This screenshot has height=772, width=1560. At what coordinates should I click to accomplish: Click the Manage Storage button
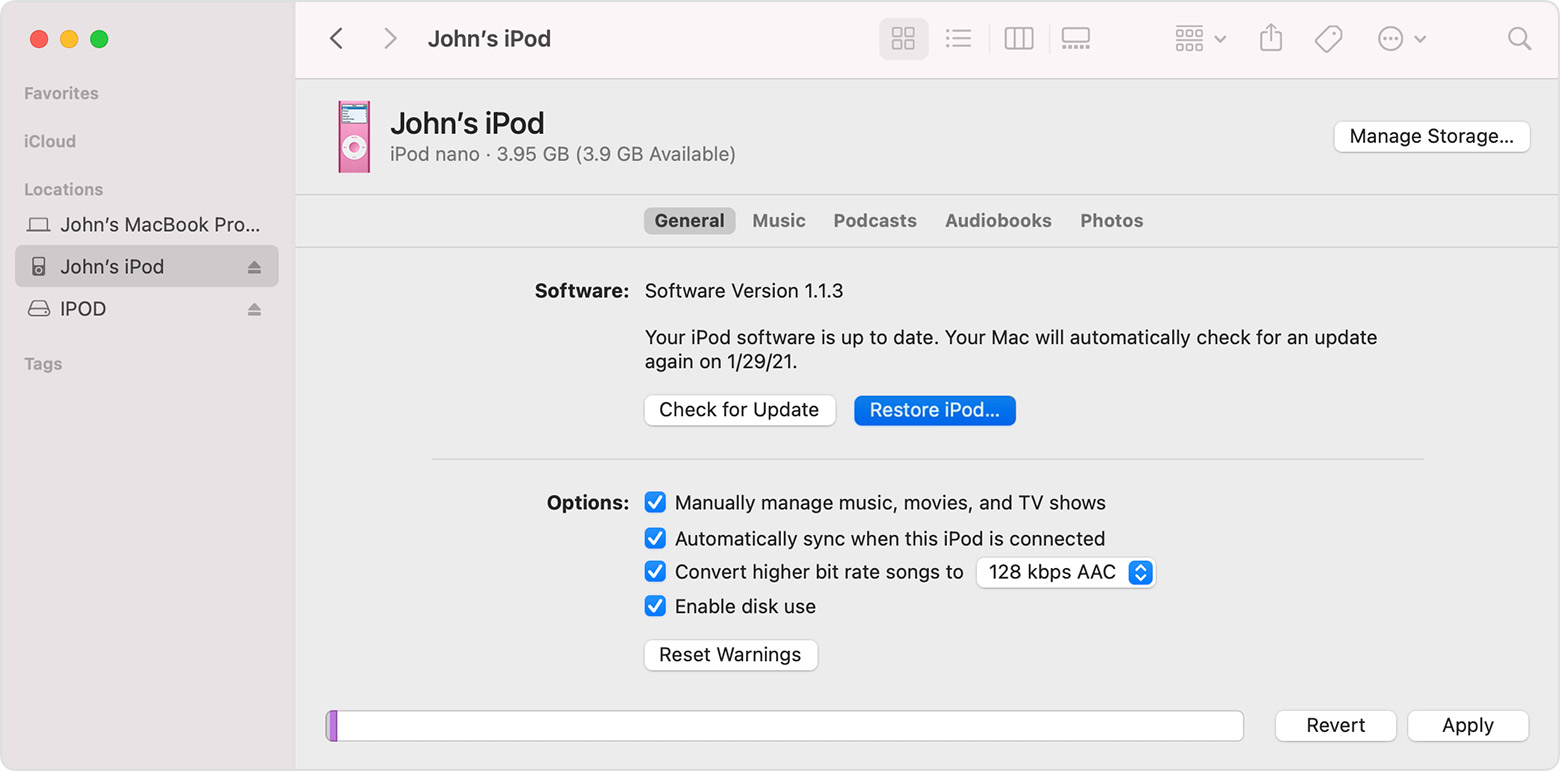pos(1431,137)
